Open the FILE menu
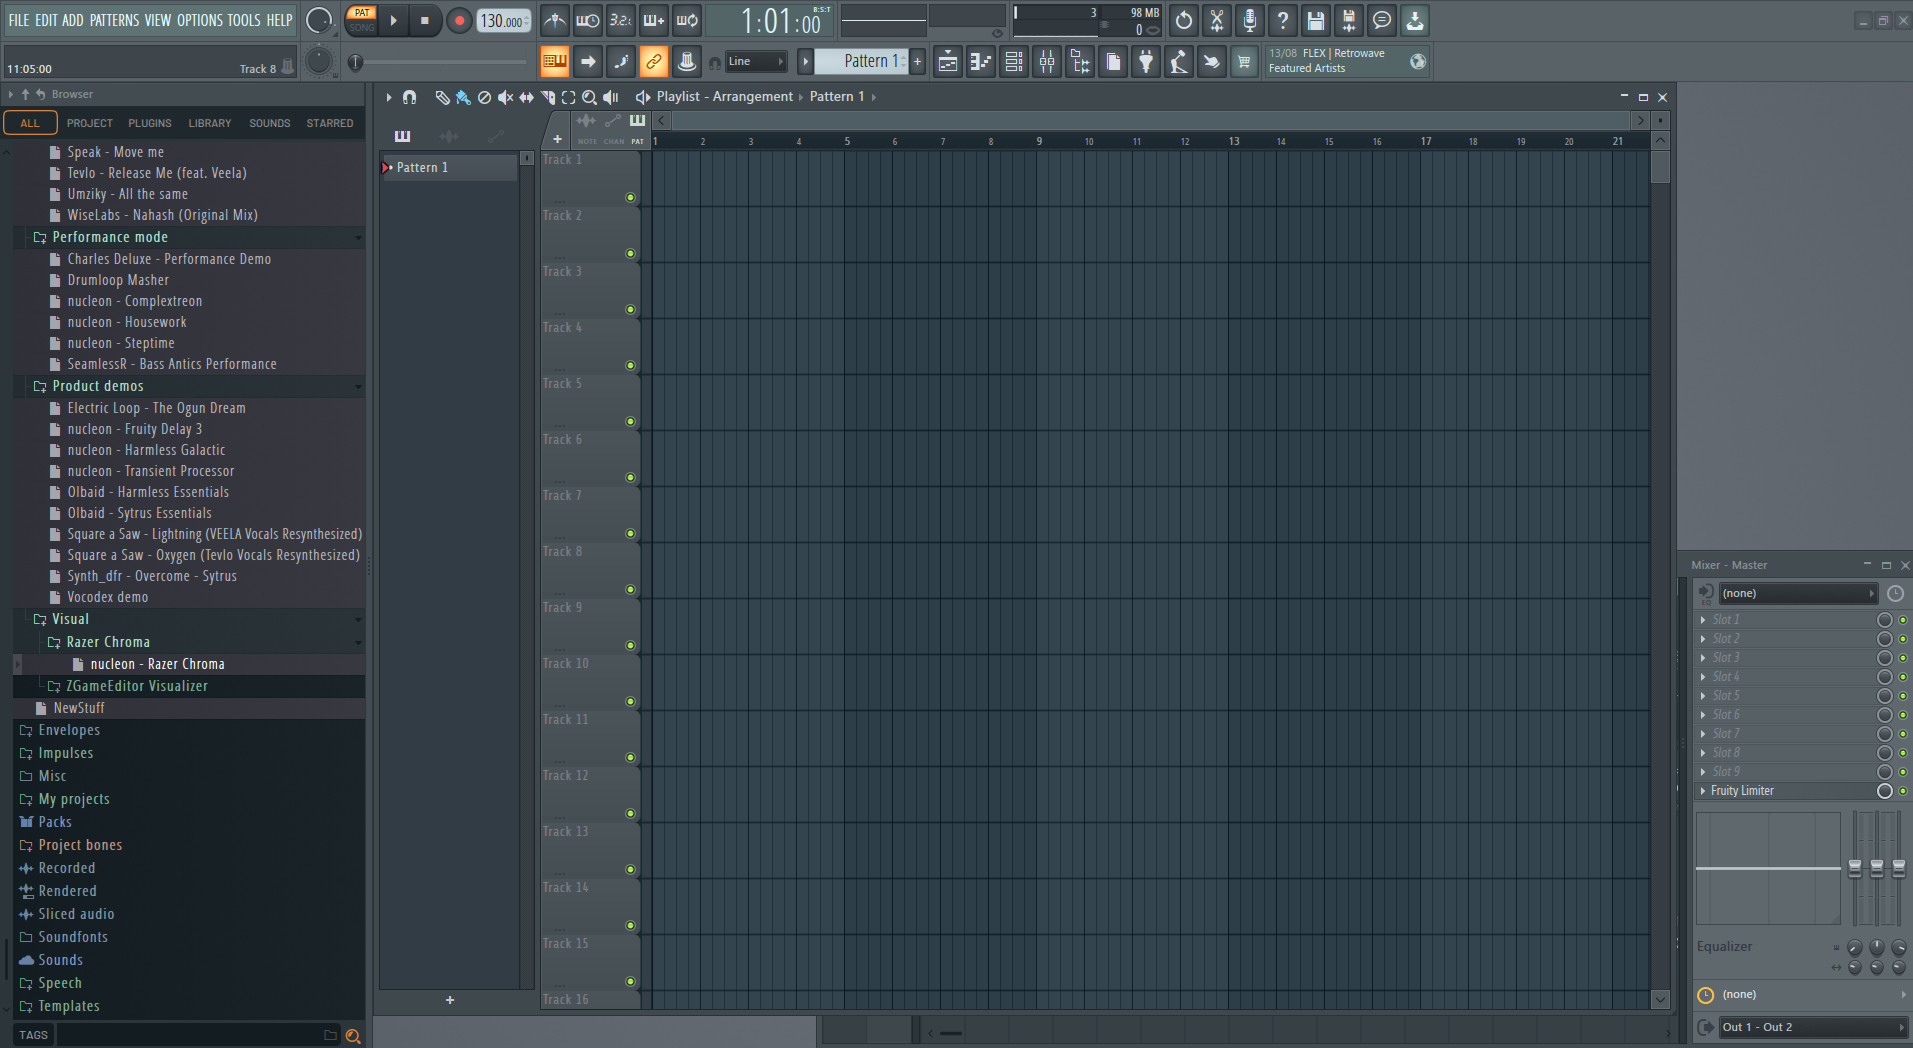 click(x=19, y=20)
